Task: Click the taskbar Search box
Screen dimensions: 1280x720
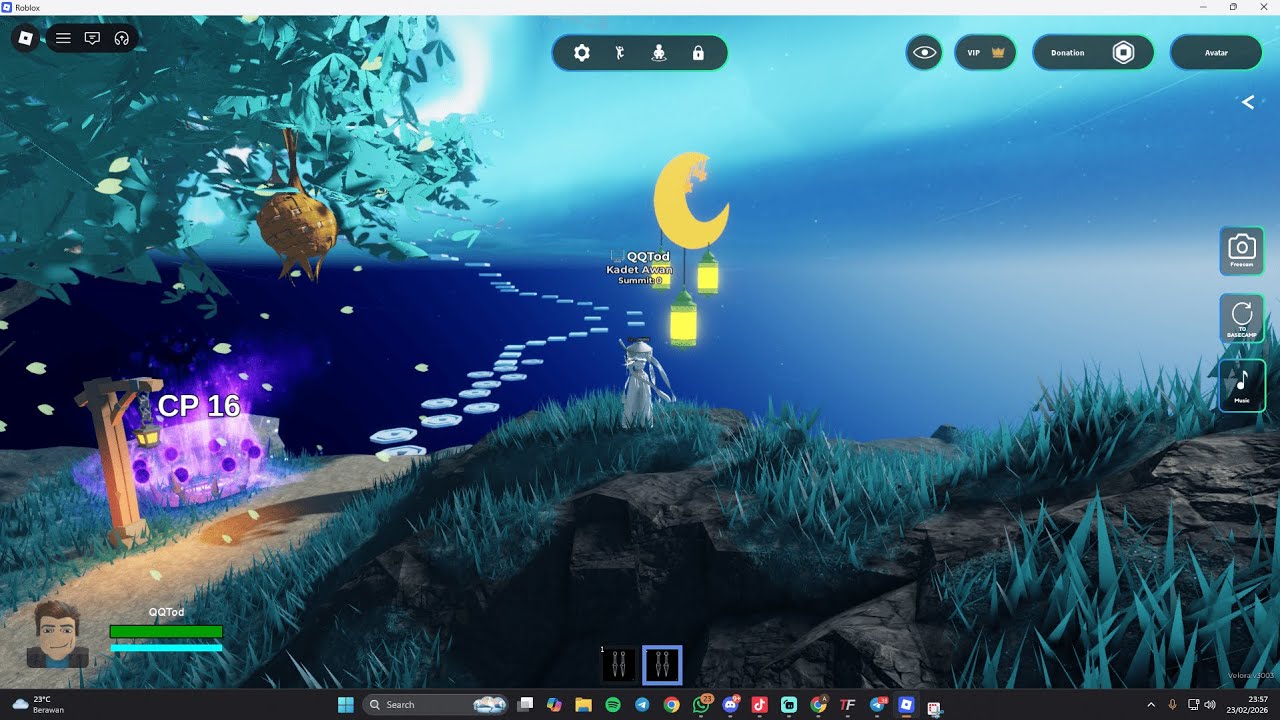Action: tap(436, 705)
